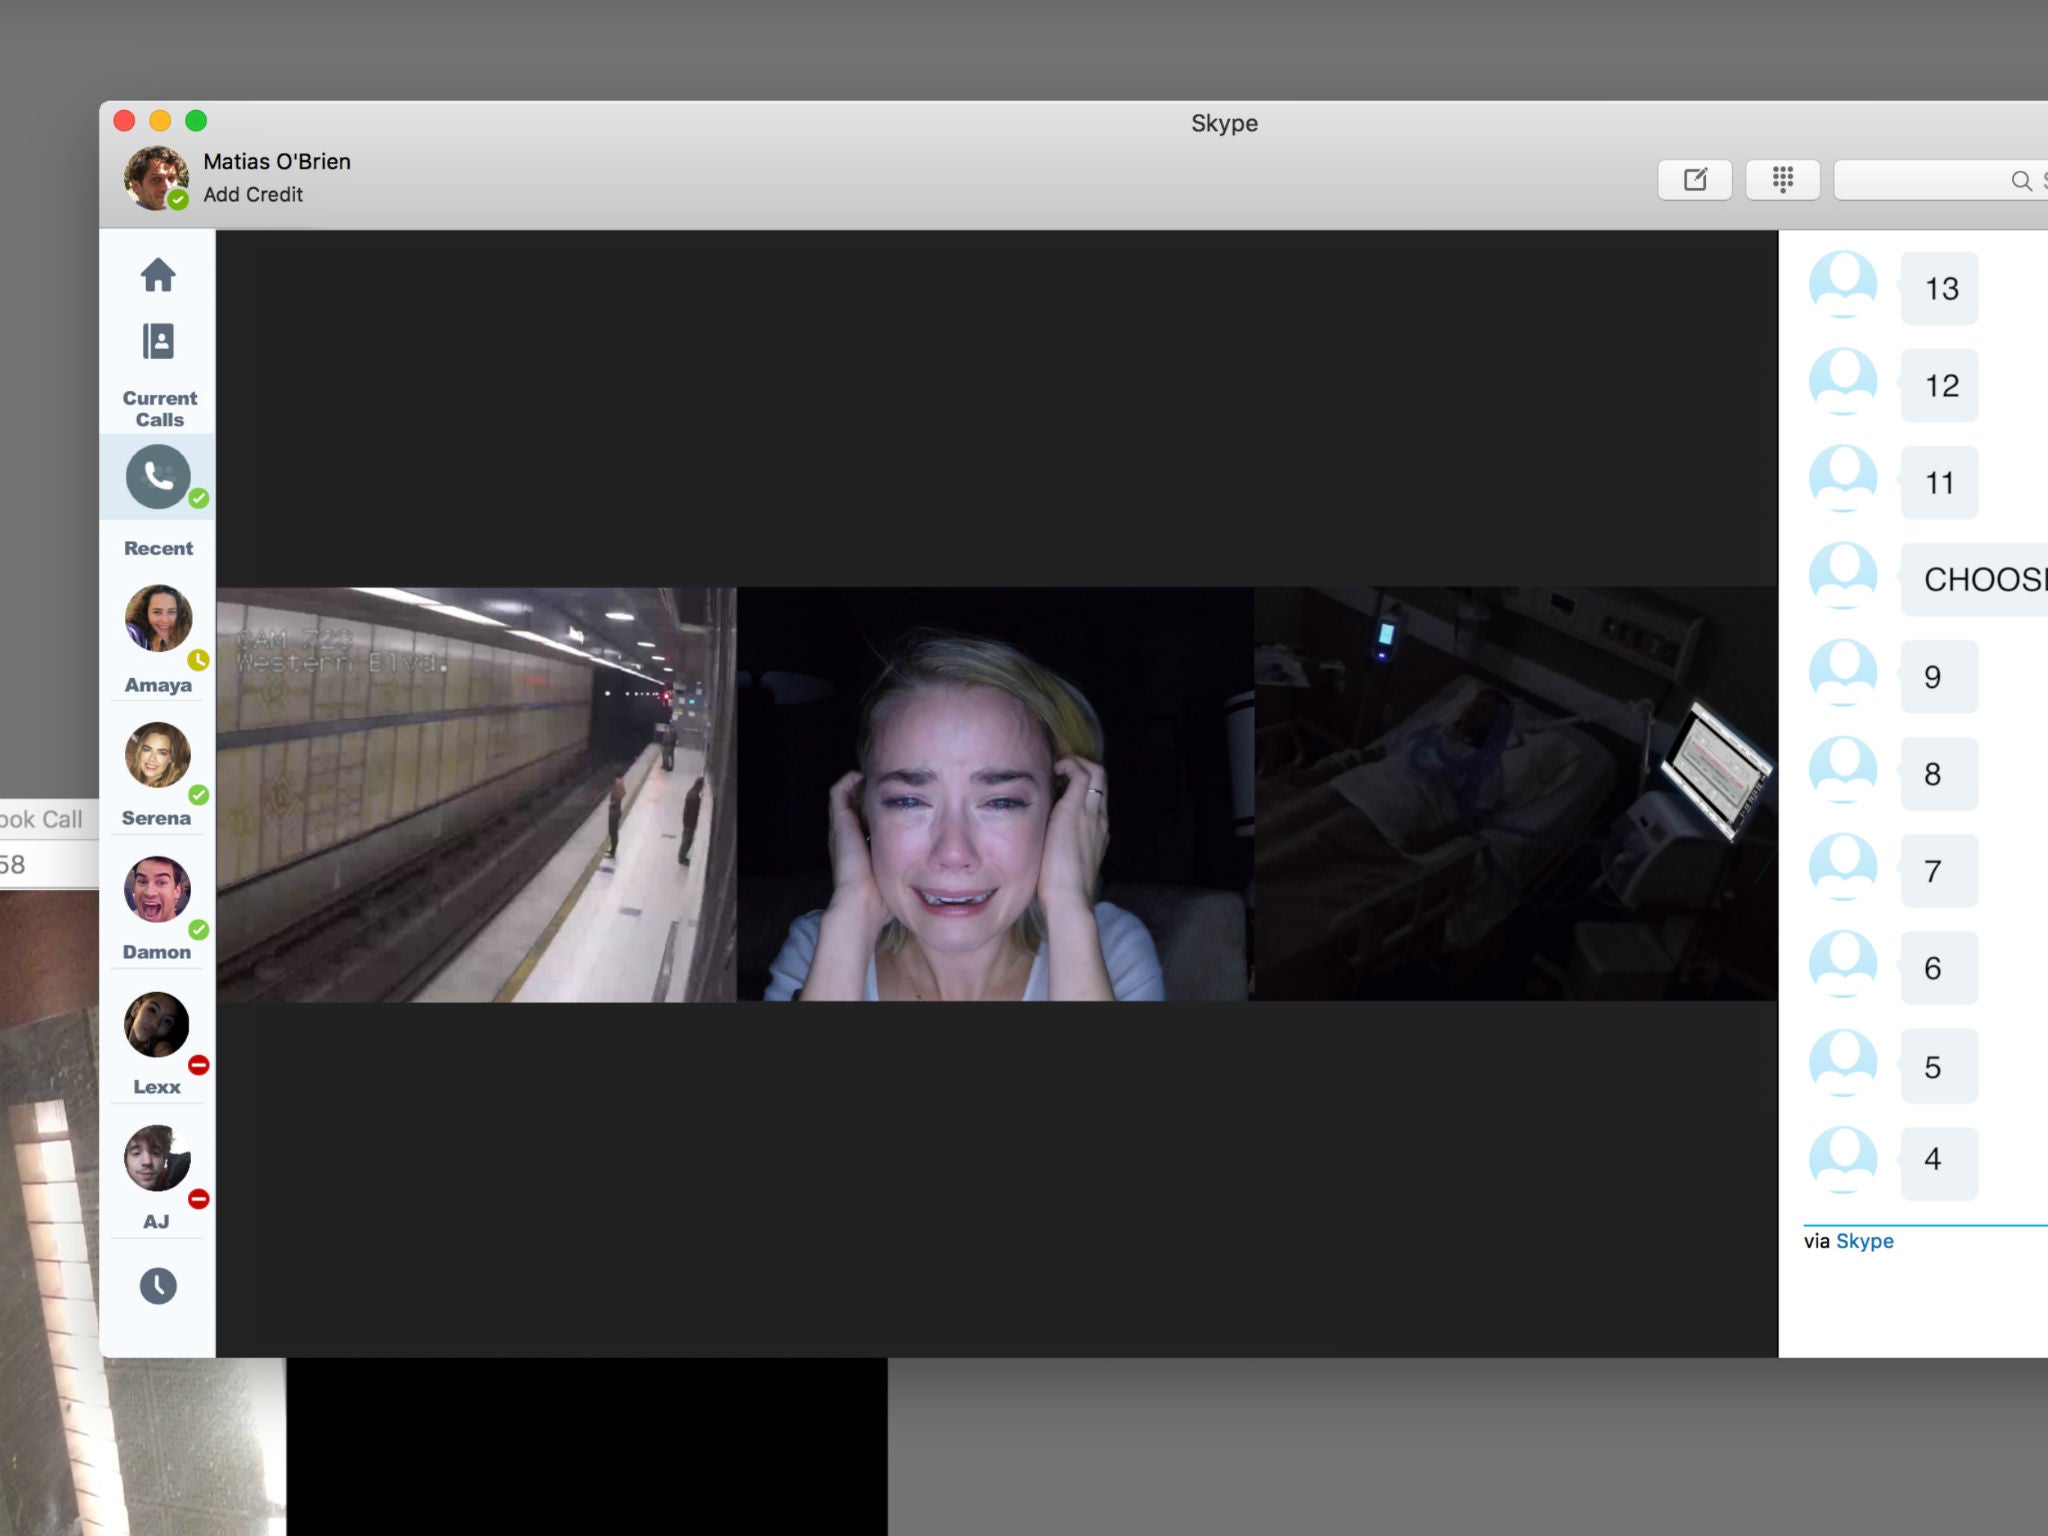Click the avatar beside message 12
Image resolution: width=2048 pixels, height=1536 pixels.
[x=1843, y=381]
